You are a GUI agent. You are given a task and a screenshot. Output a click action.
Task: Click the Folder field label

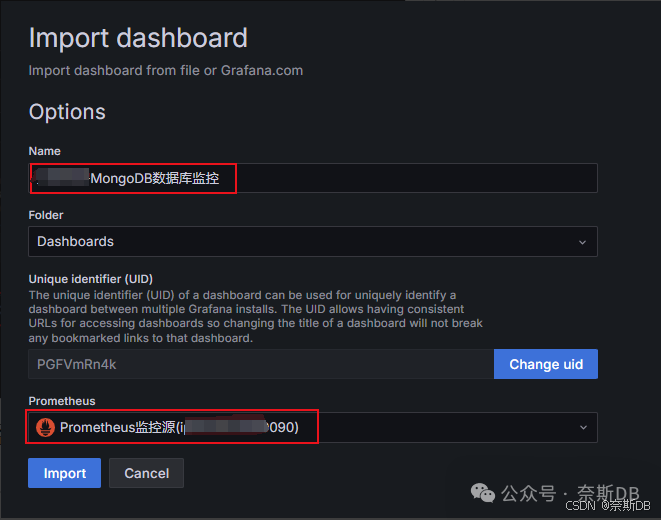point(46,215)
